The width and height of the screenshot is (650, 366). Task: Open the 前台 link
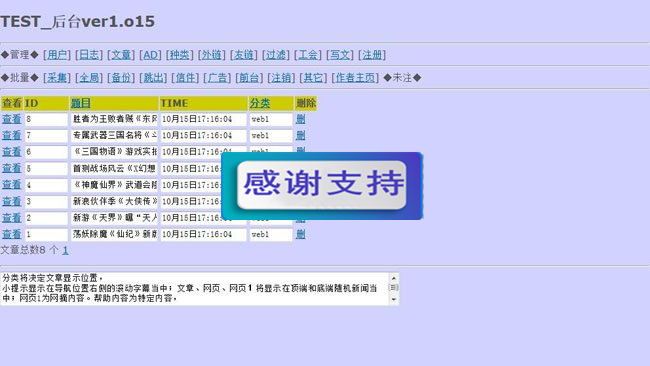(x=249, y=78)
